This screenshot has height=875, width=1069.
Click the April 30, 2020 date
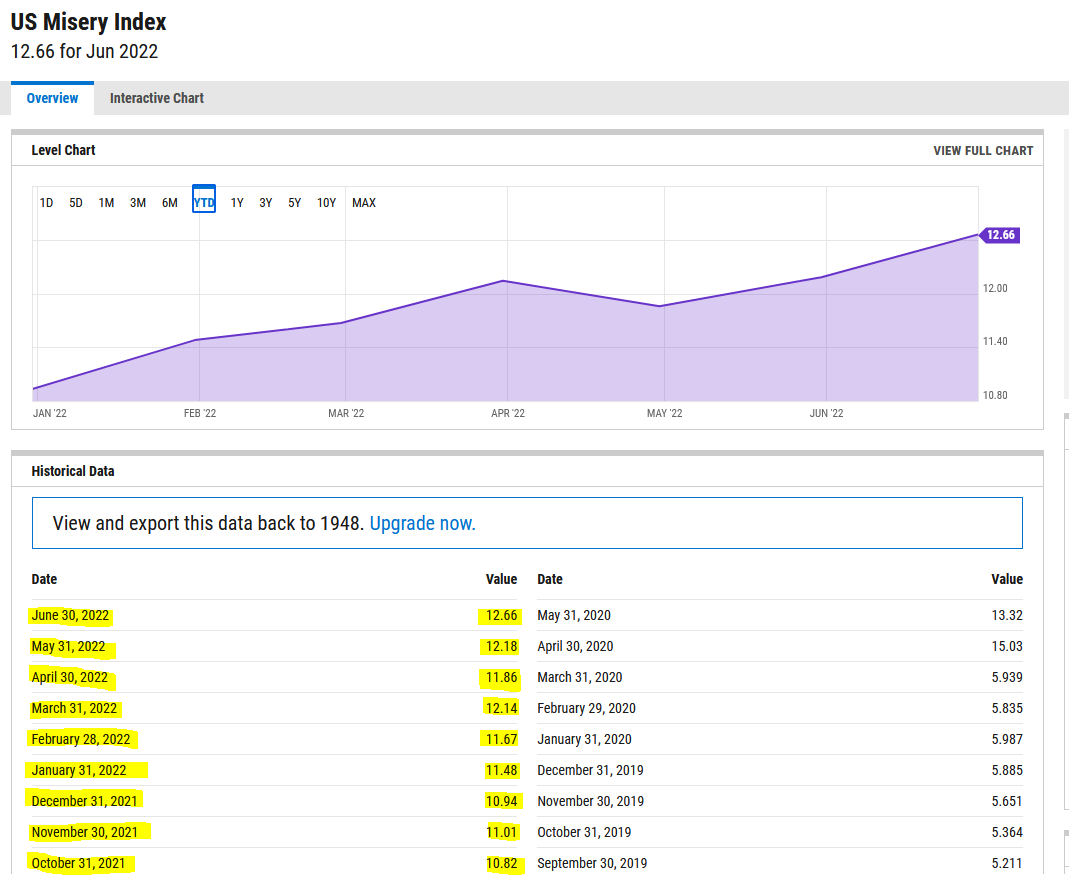575,647
